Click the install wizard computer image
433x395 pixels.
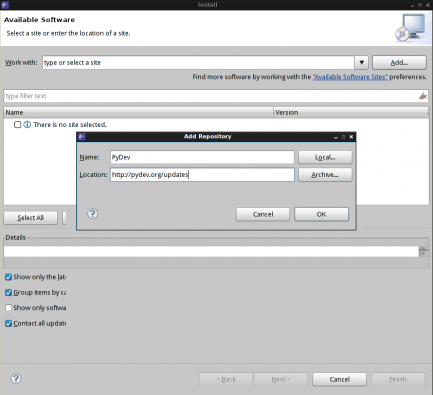point(411,28)
